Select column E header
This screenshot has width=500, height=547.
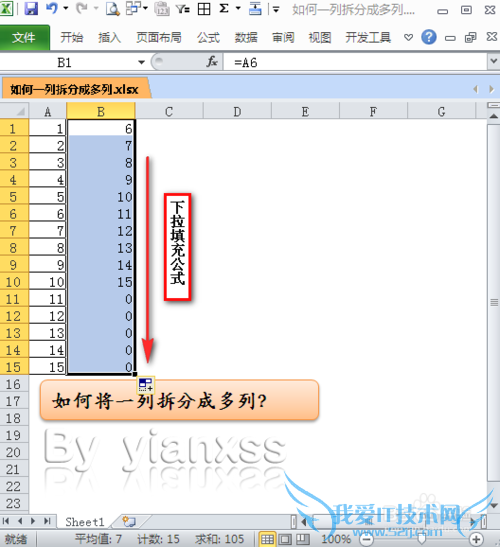305,112
